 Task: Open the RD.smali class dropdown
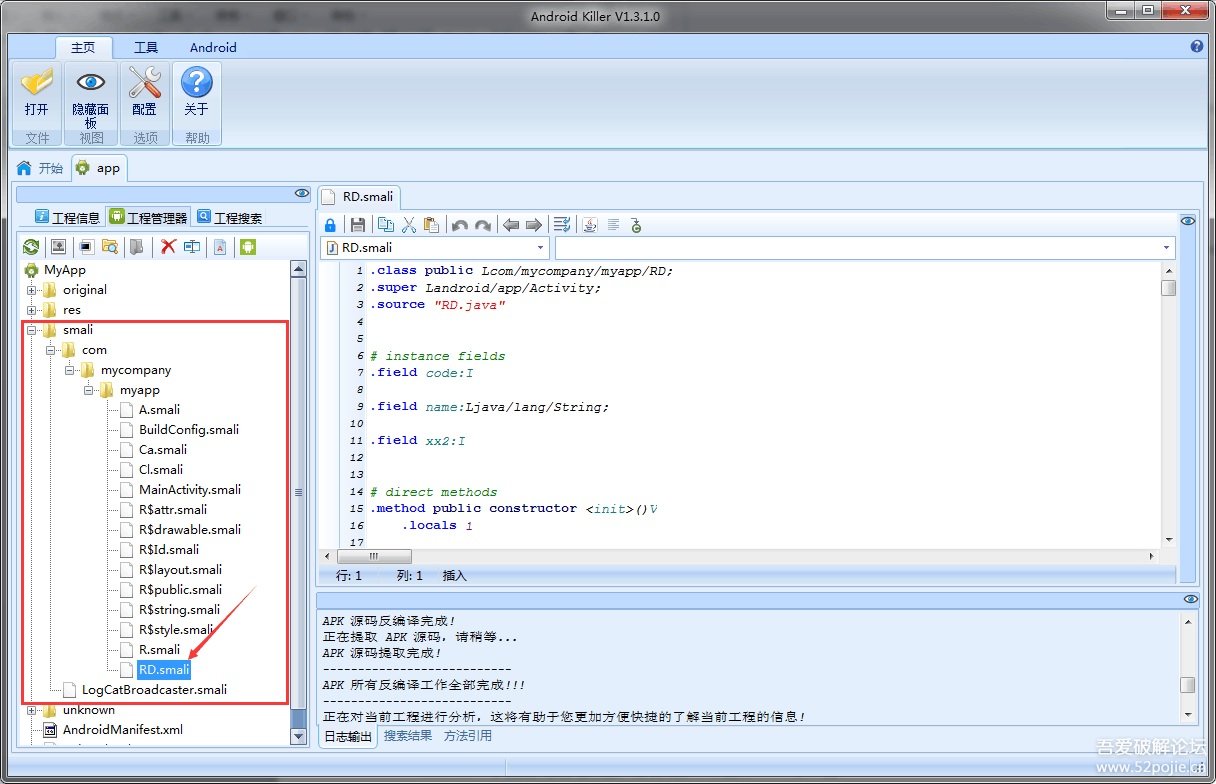[x=541, y=248]
